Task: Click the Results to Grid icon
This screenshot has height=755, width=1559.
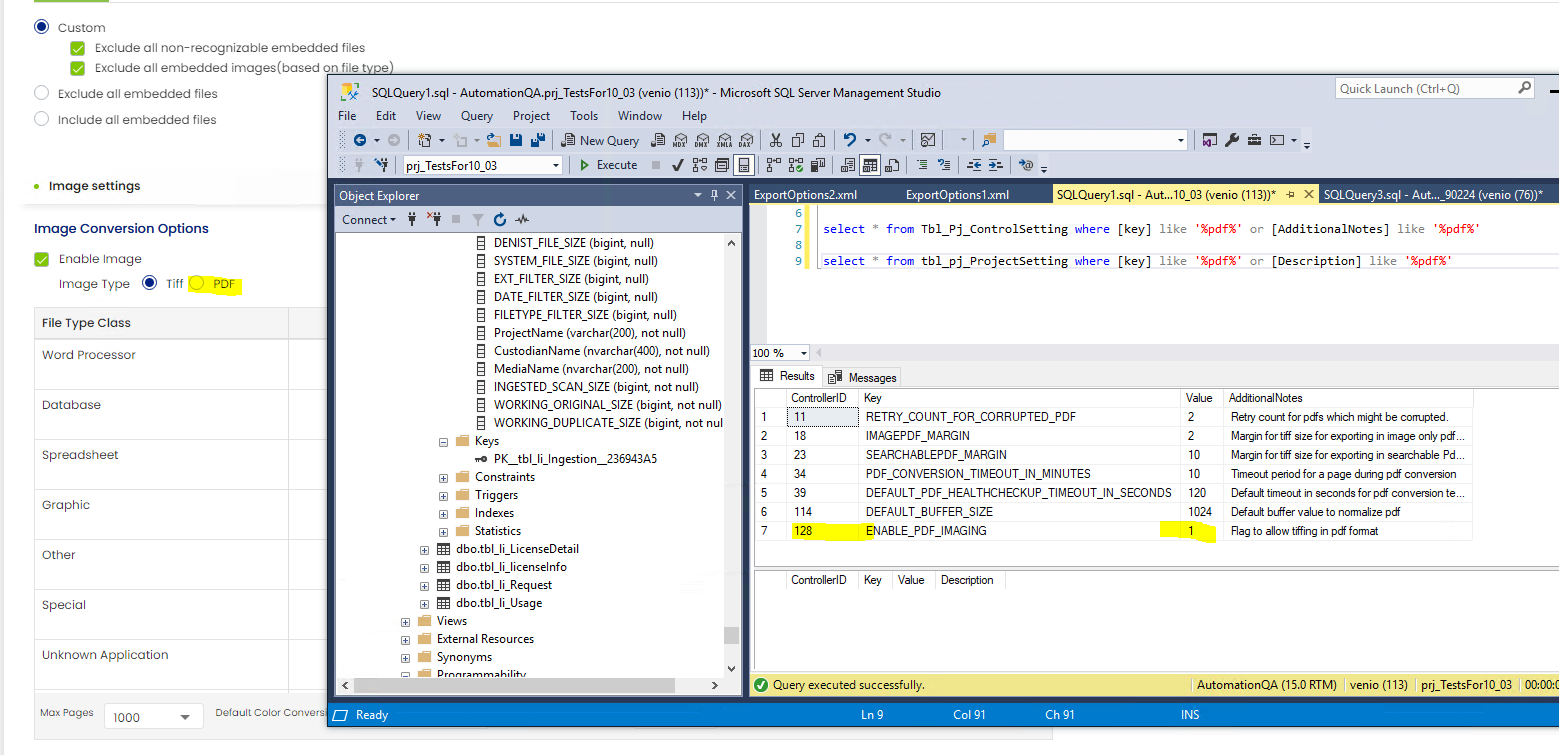Action: coord(870,165)
